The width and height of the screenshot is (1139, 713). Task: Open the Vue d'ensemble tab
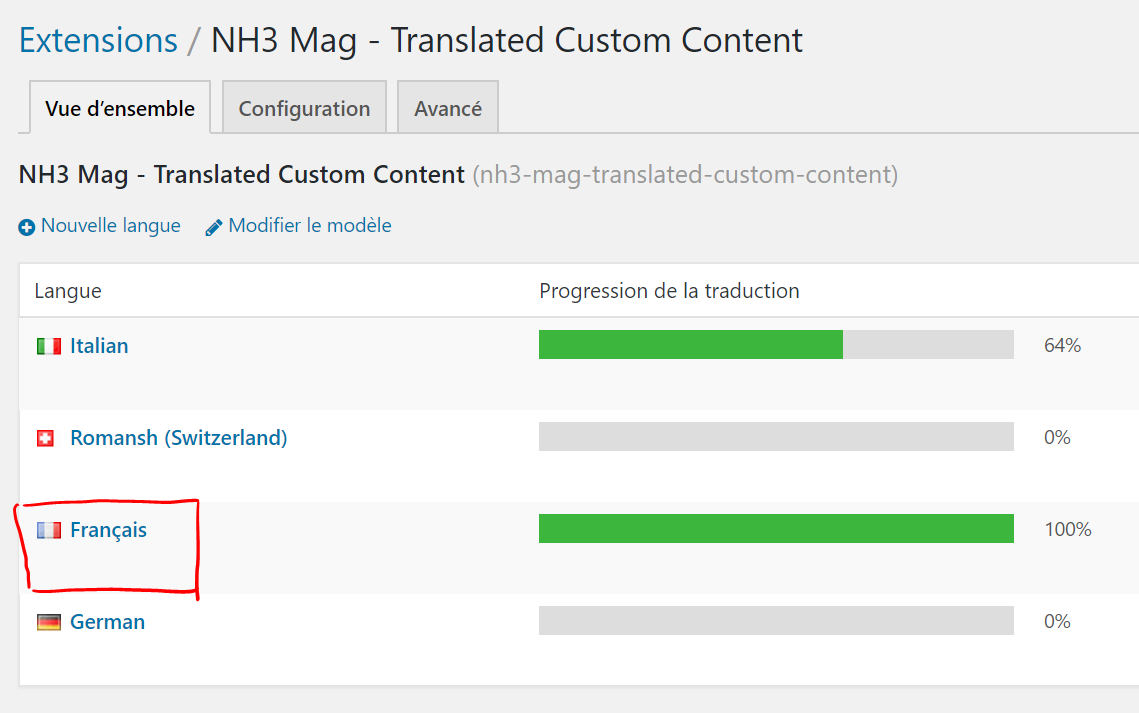[x=120, y=107]
